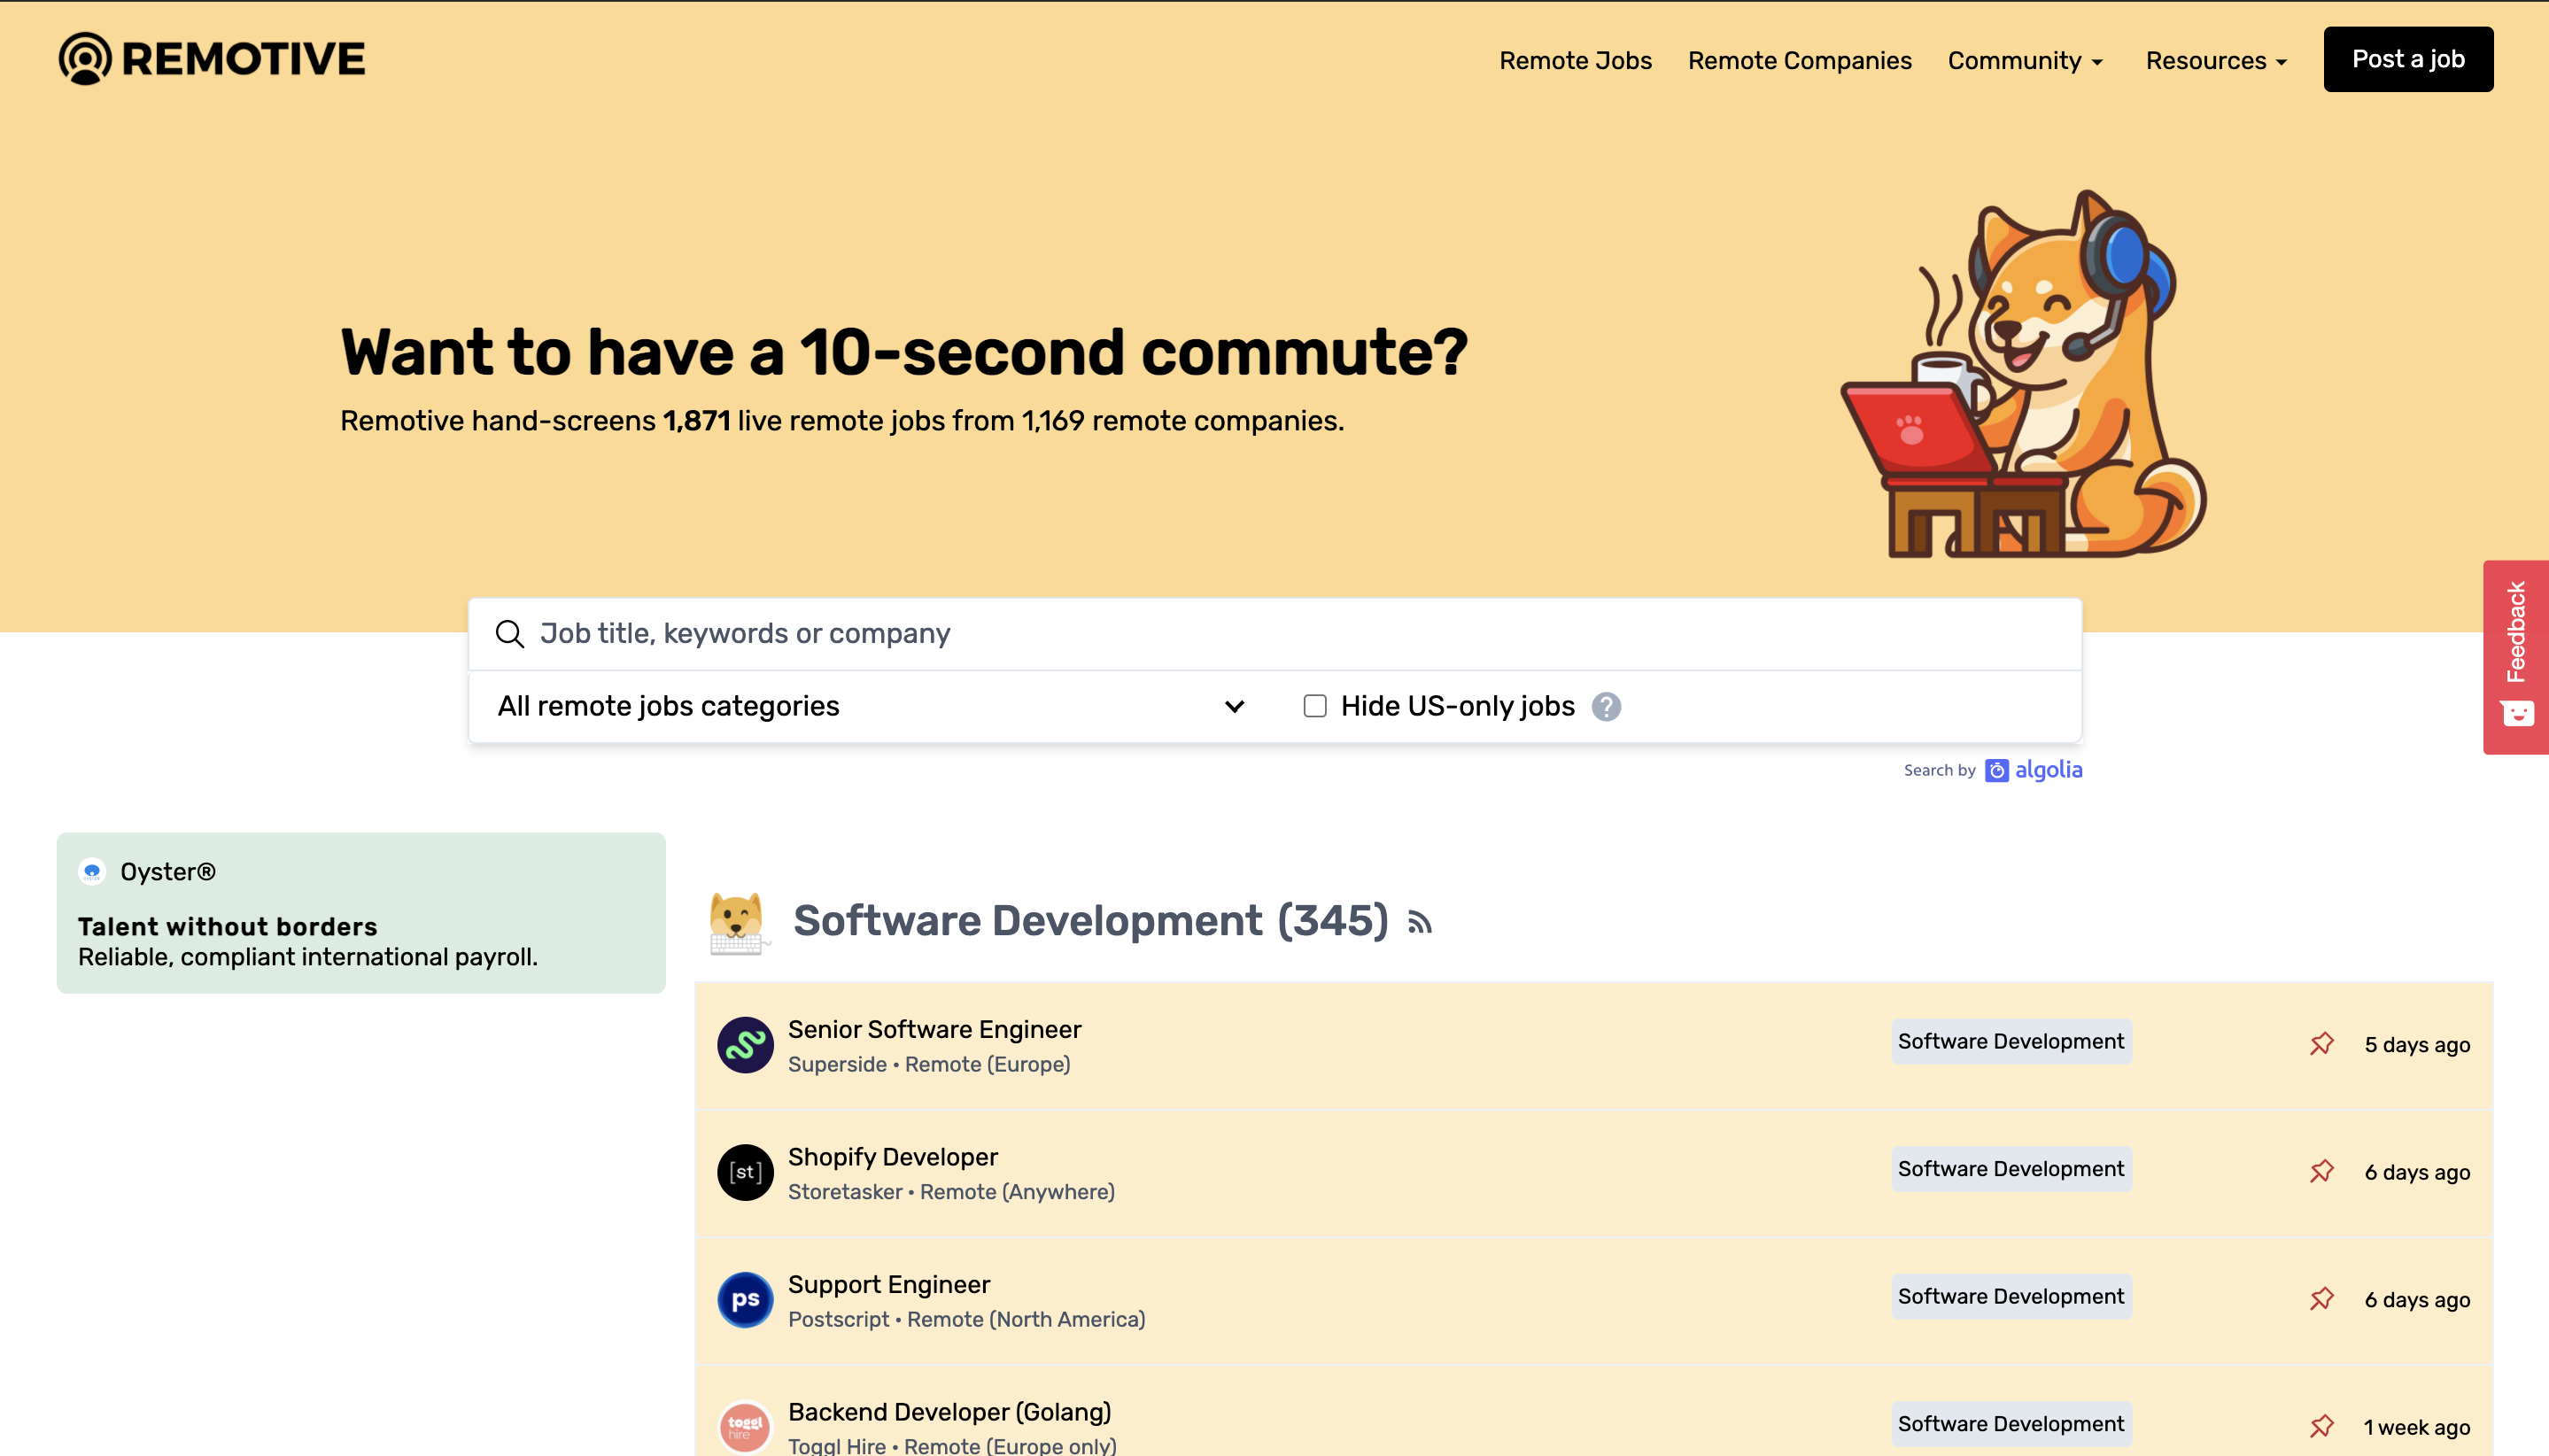This screenshot has height=1456, width=2549.
Task: Expand the Resources menu
Action: 2216,61
